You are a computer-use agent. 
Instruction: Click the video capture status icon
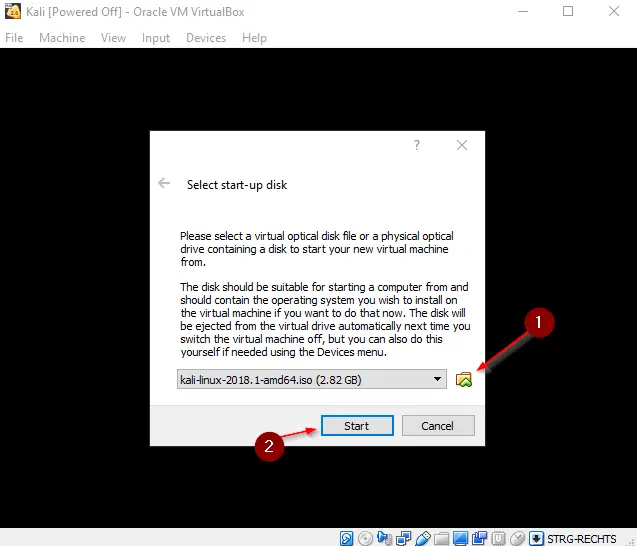tap(479, 538)
